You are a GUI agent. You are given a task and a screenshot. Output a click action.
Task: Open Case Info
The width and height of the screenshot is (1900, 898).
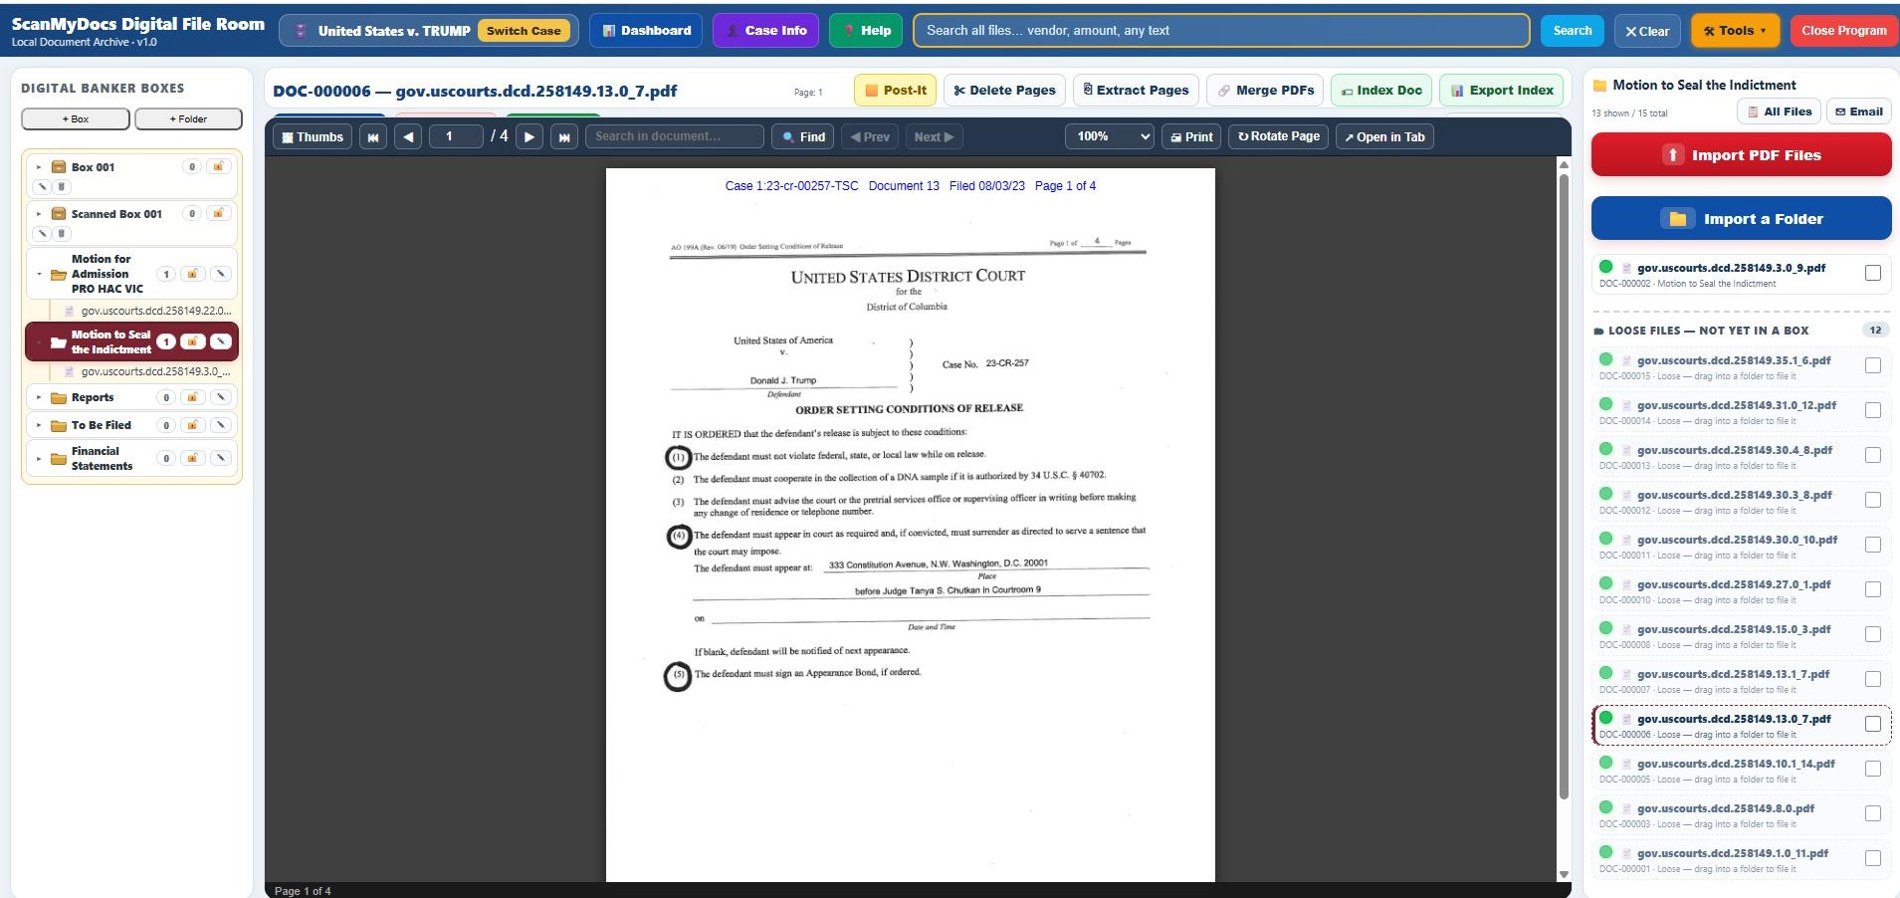coord(766,31)
